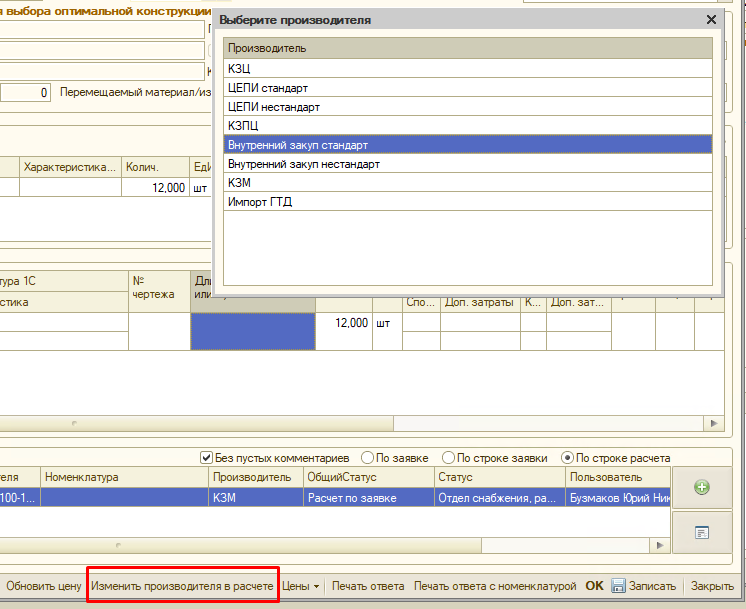Select the Отдел снабжения status cell
Image resolution: width=746 pixels, height=609 pixels.
coord(500,498)
